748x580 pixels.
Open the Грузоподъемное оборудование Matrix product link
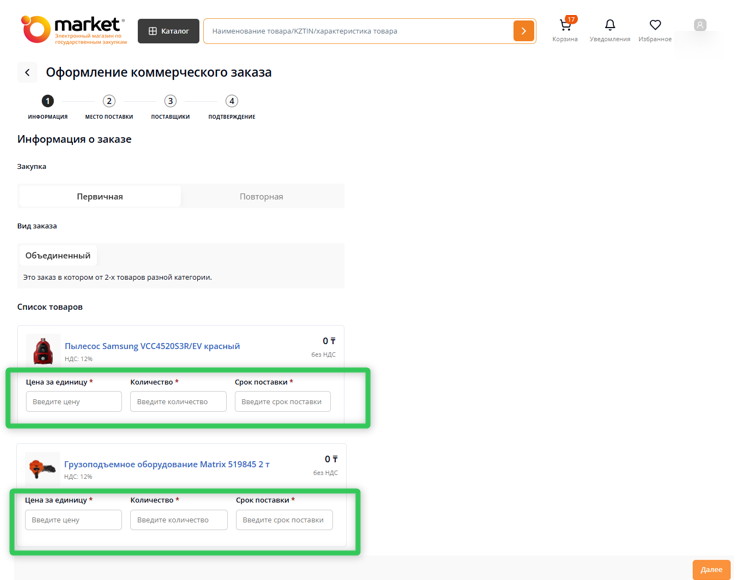[166, 464]
